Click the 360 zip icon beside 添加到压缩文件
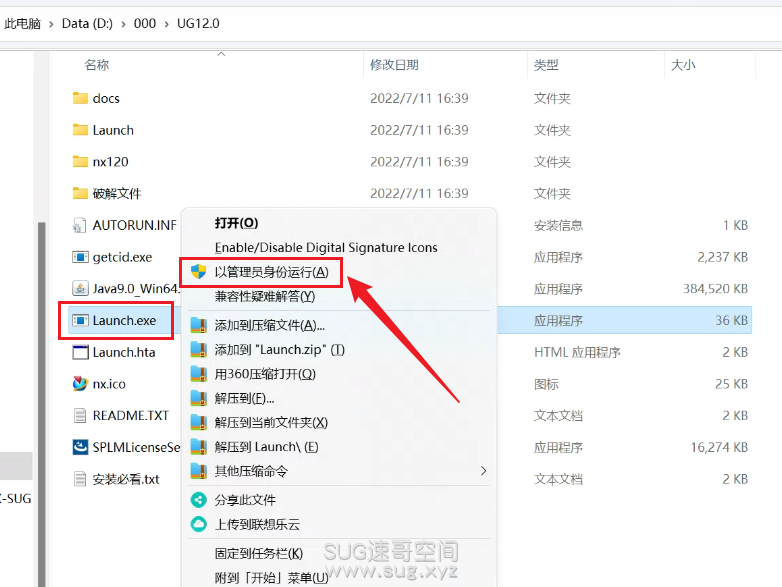The width and height of the screenshot is (782, 587). coord(198,326)
